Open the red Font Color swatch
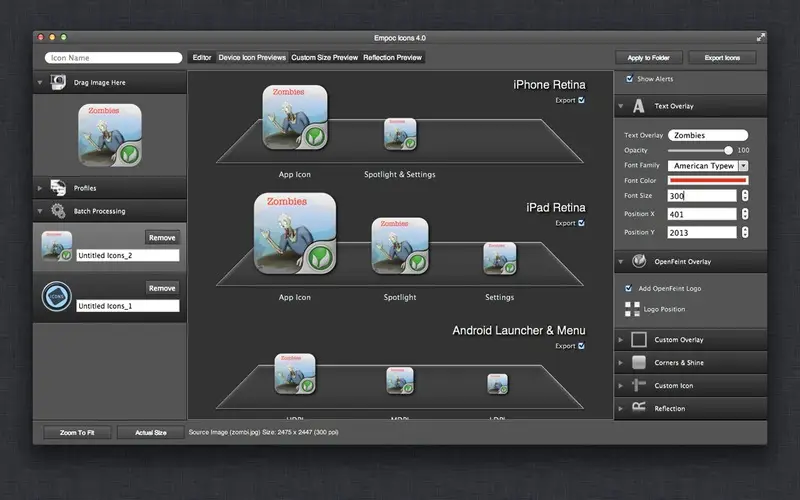Viewport: 800px width, 500px height. click(708, 180)
